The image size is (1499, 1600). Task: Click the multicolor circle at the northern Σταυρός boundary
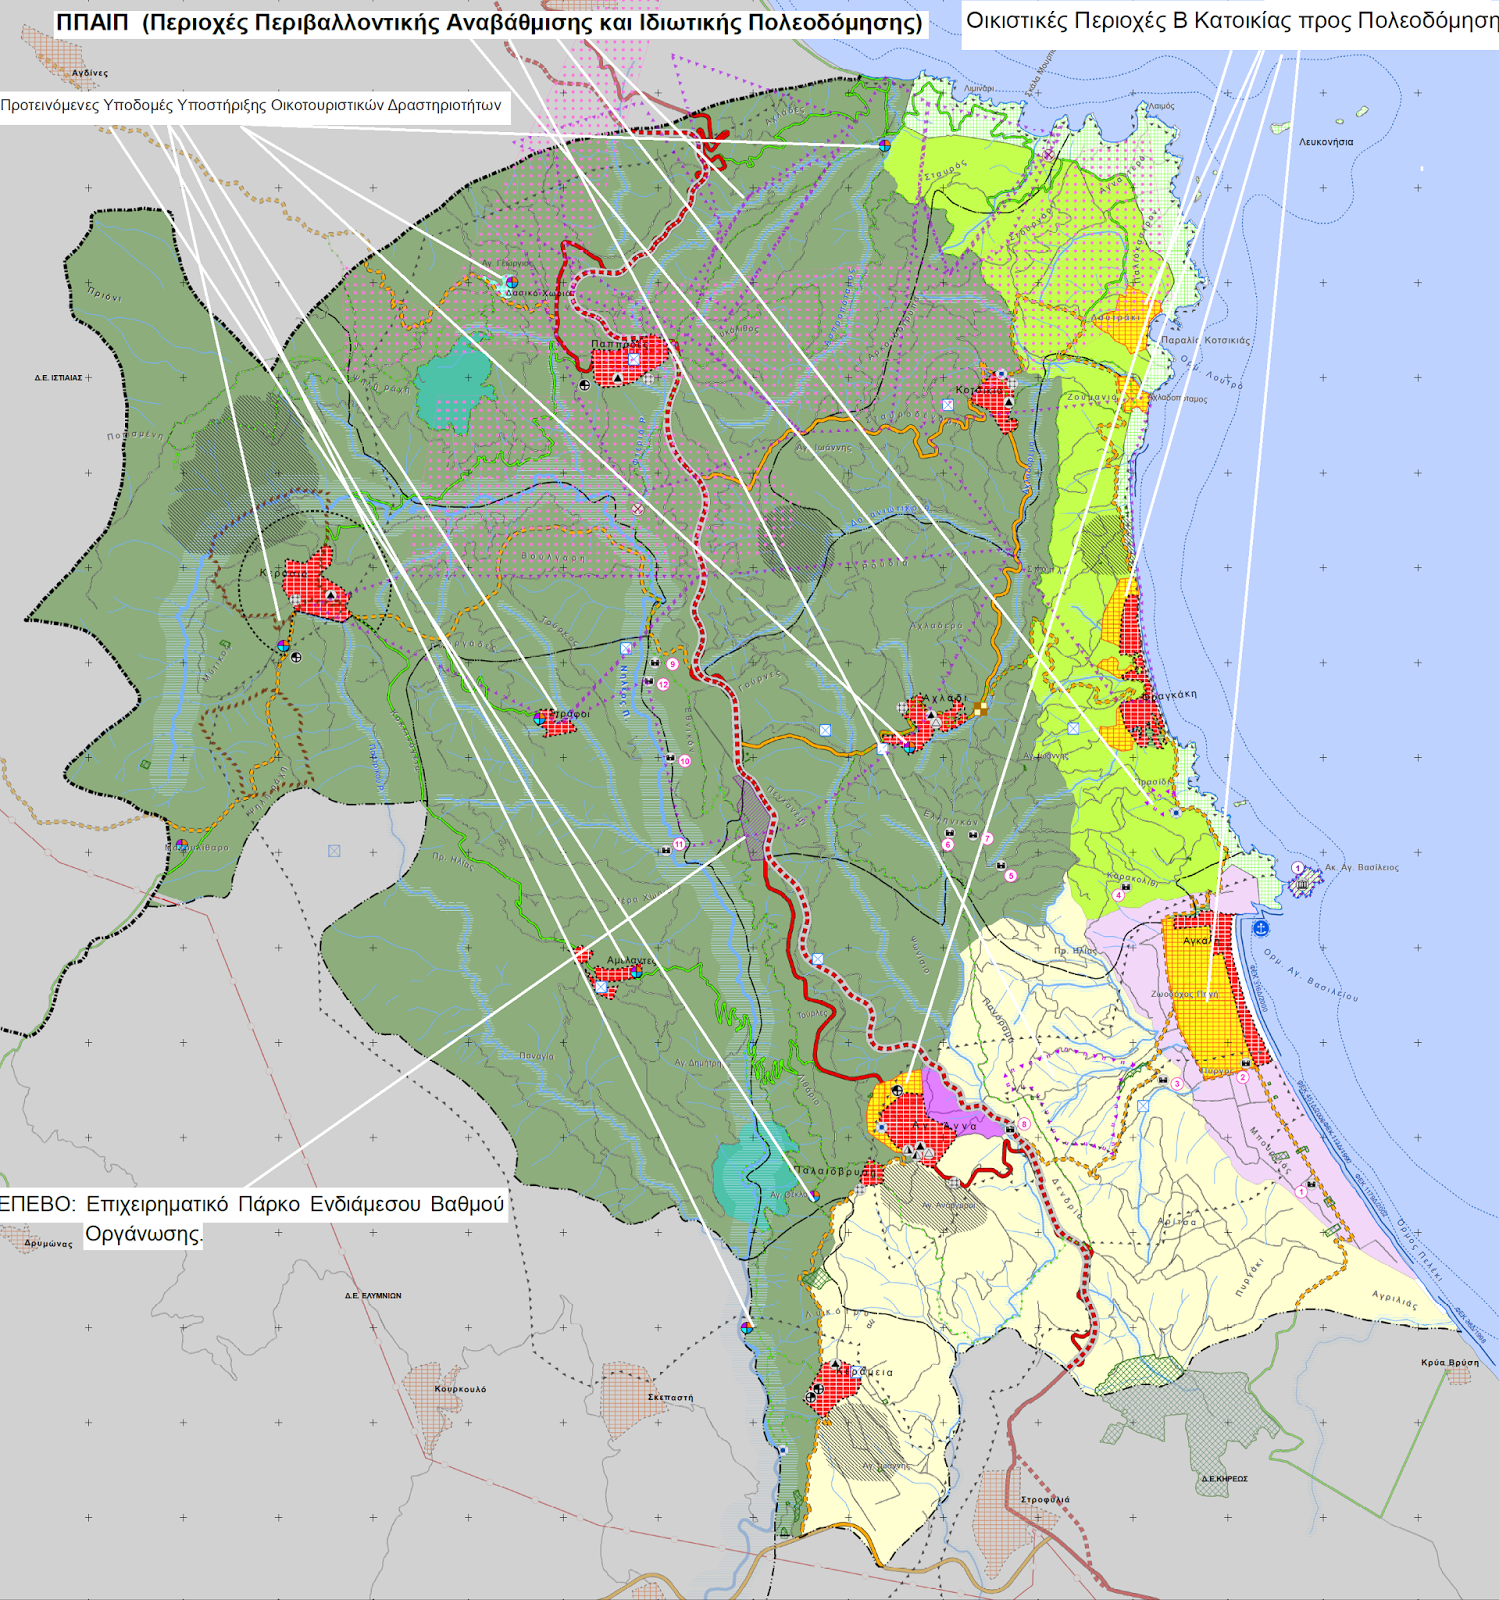click(x=884, y=145)
